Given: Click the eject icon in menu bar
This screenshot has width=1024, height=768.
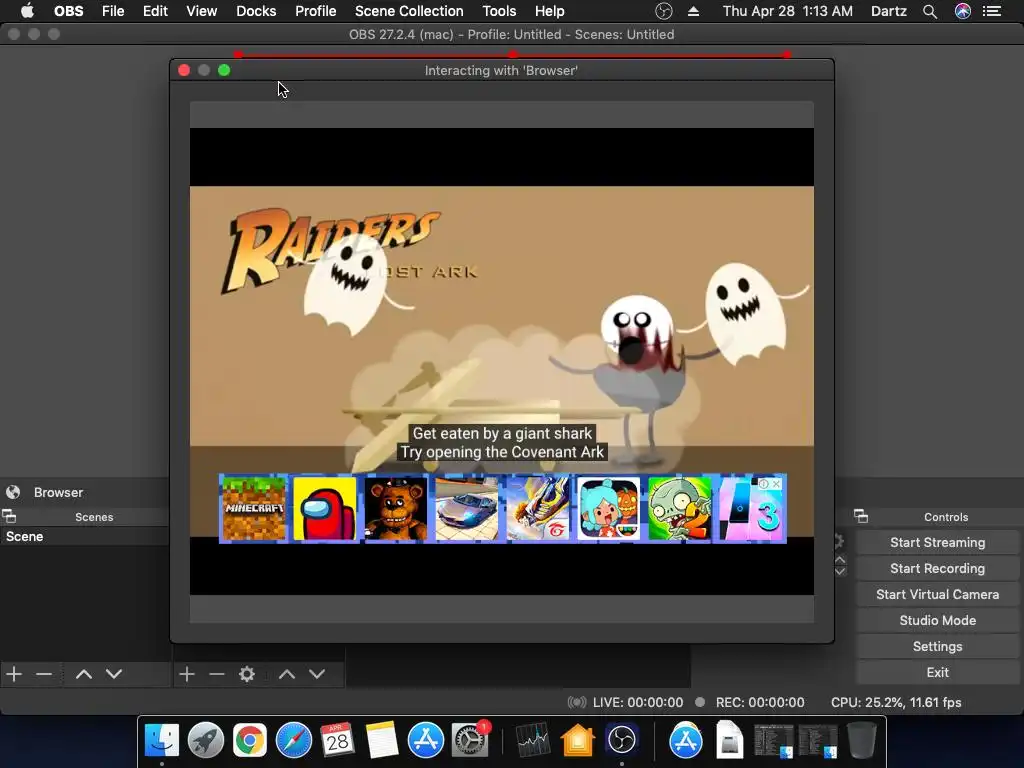Looking at the screenshot, I should click(694, 11).
